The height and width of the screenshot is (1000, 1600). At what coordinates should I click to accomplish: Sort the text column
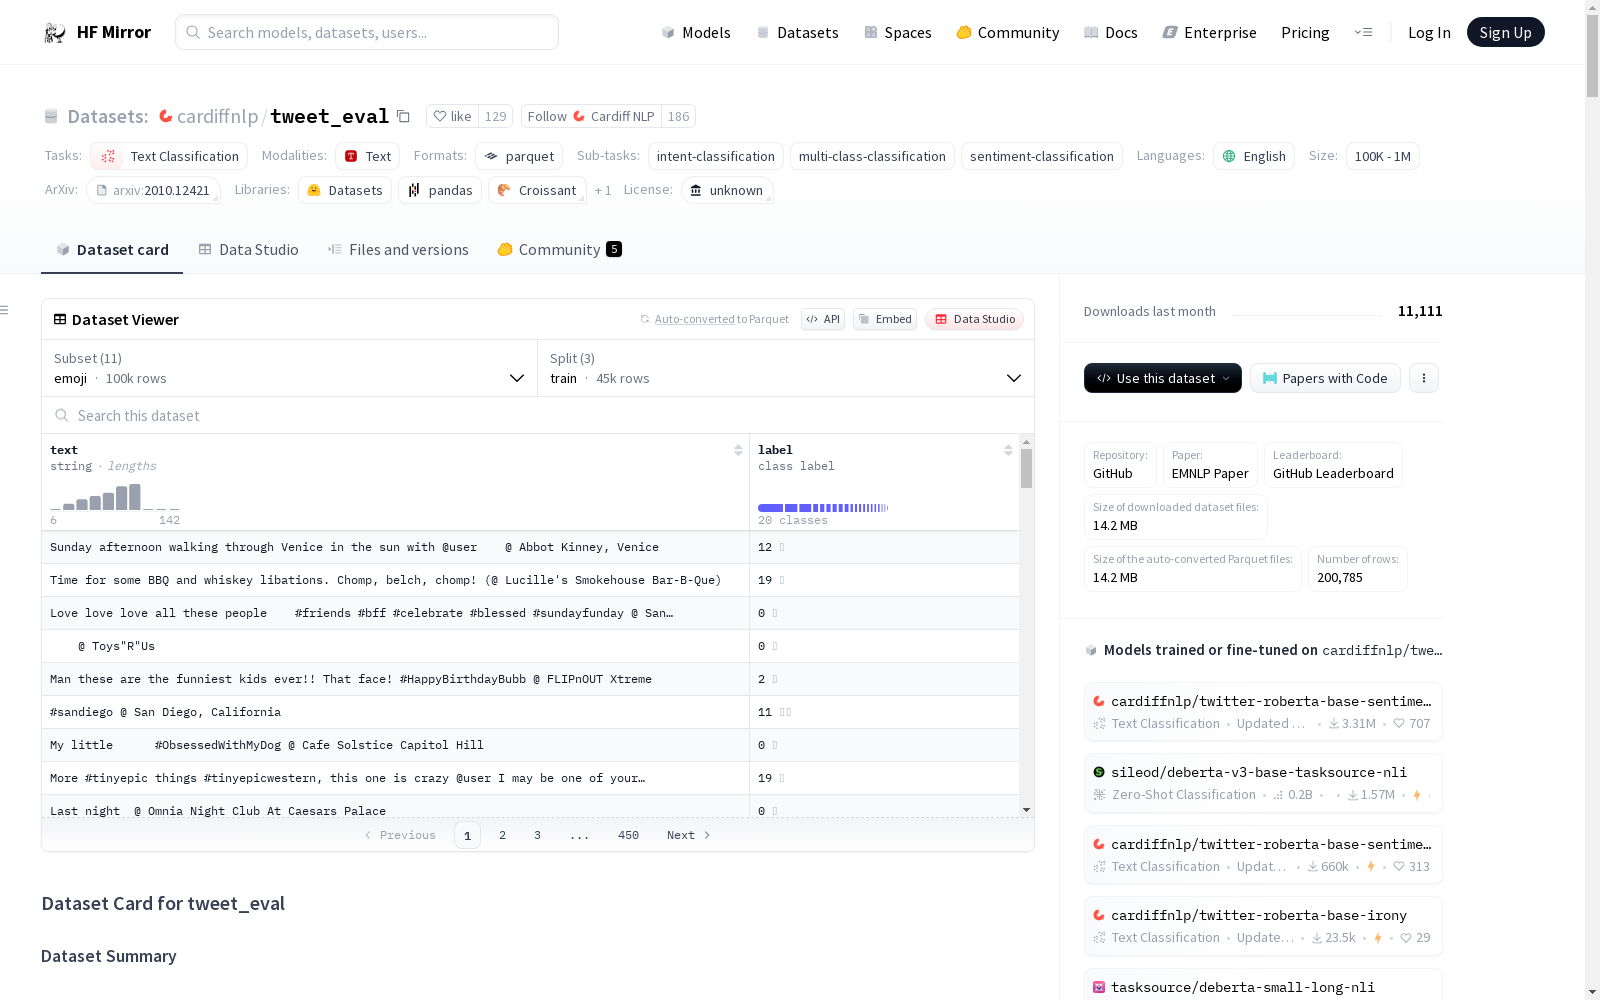tap(738, 450)
